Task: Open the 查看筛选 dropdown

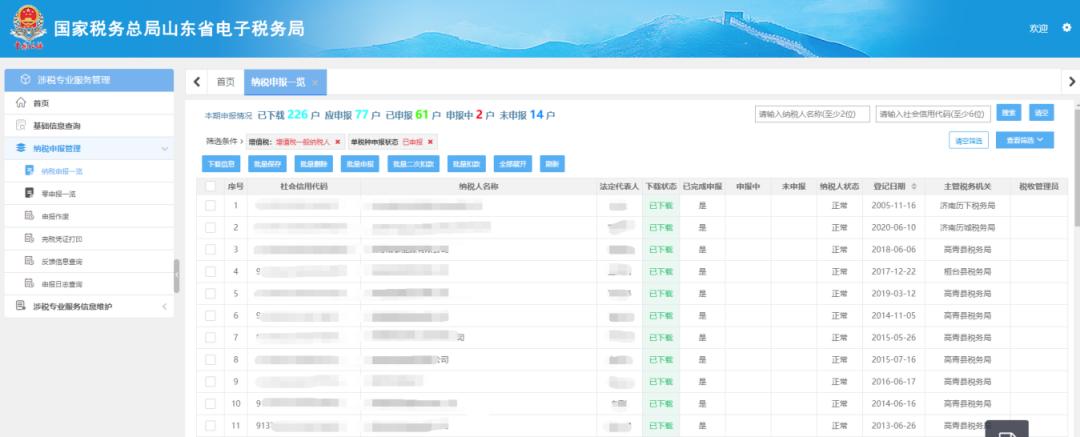Action: [x=1025, y=141]
